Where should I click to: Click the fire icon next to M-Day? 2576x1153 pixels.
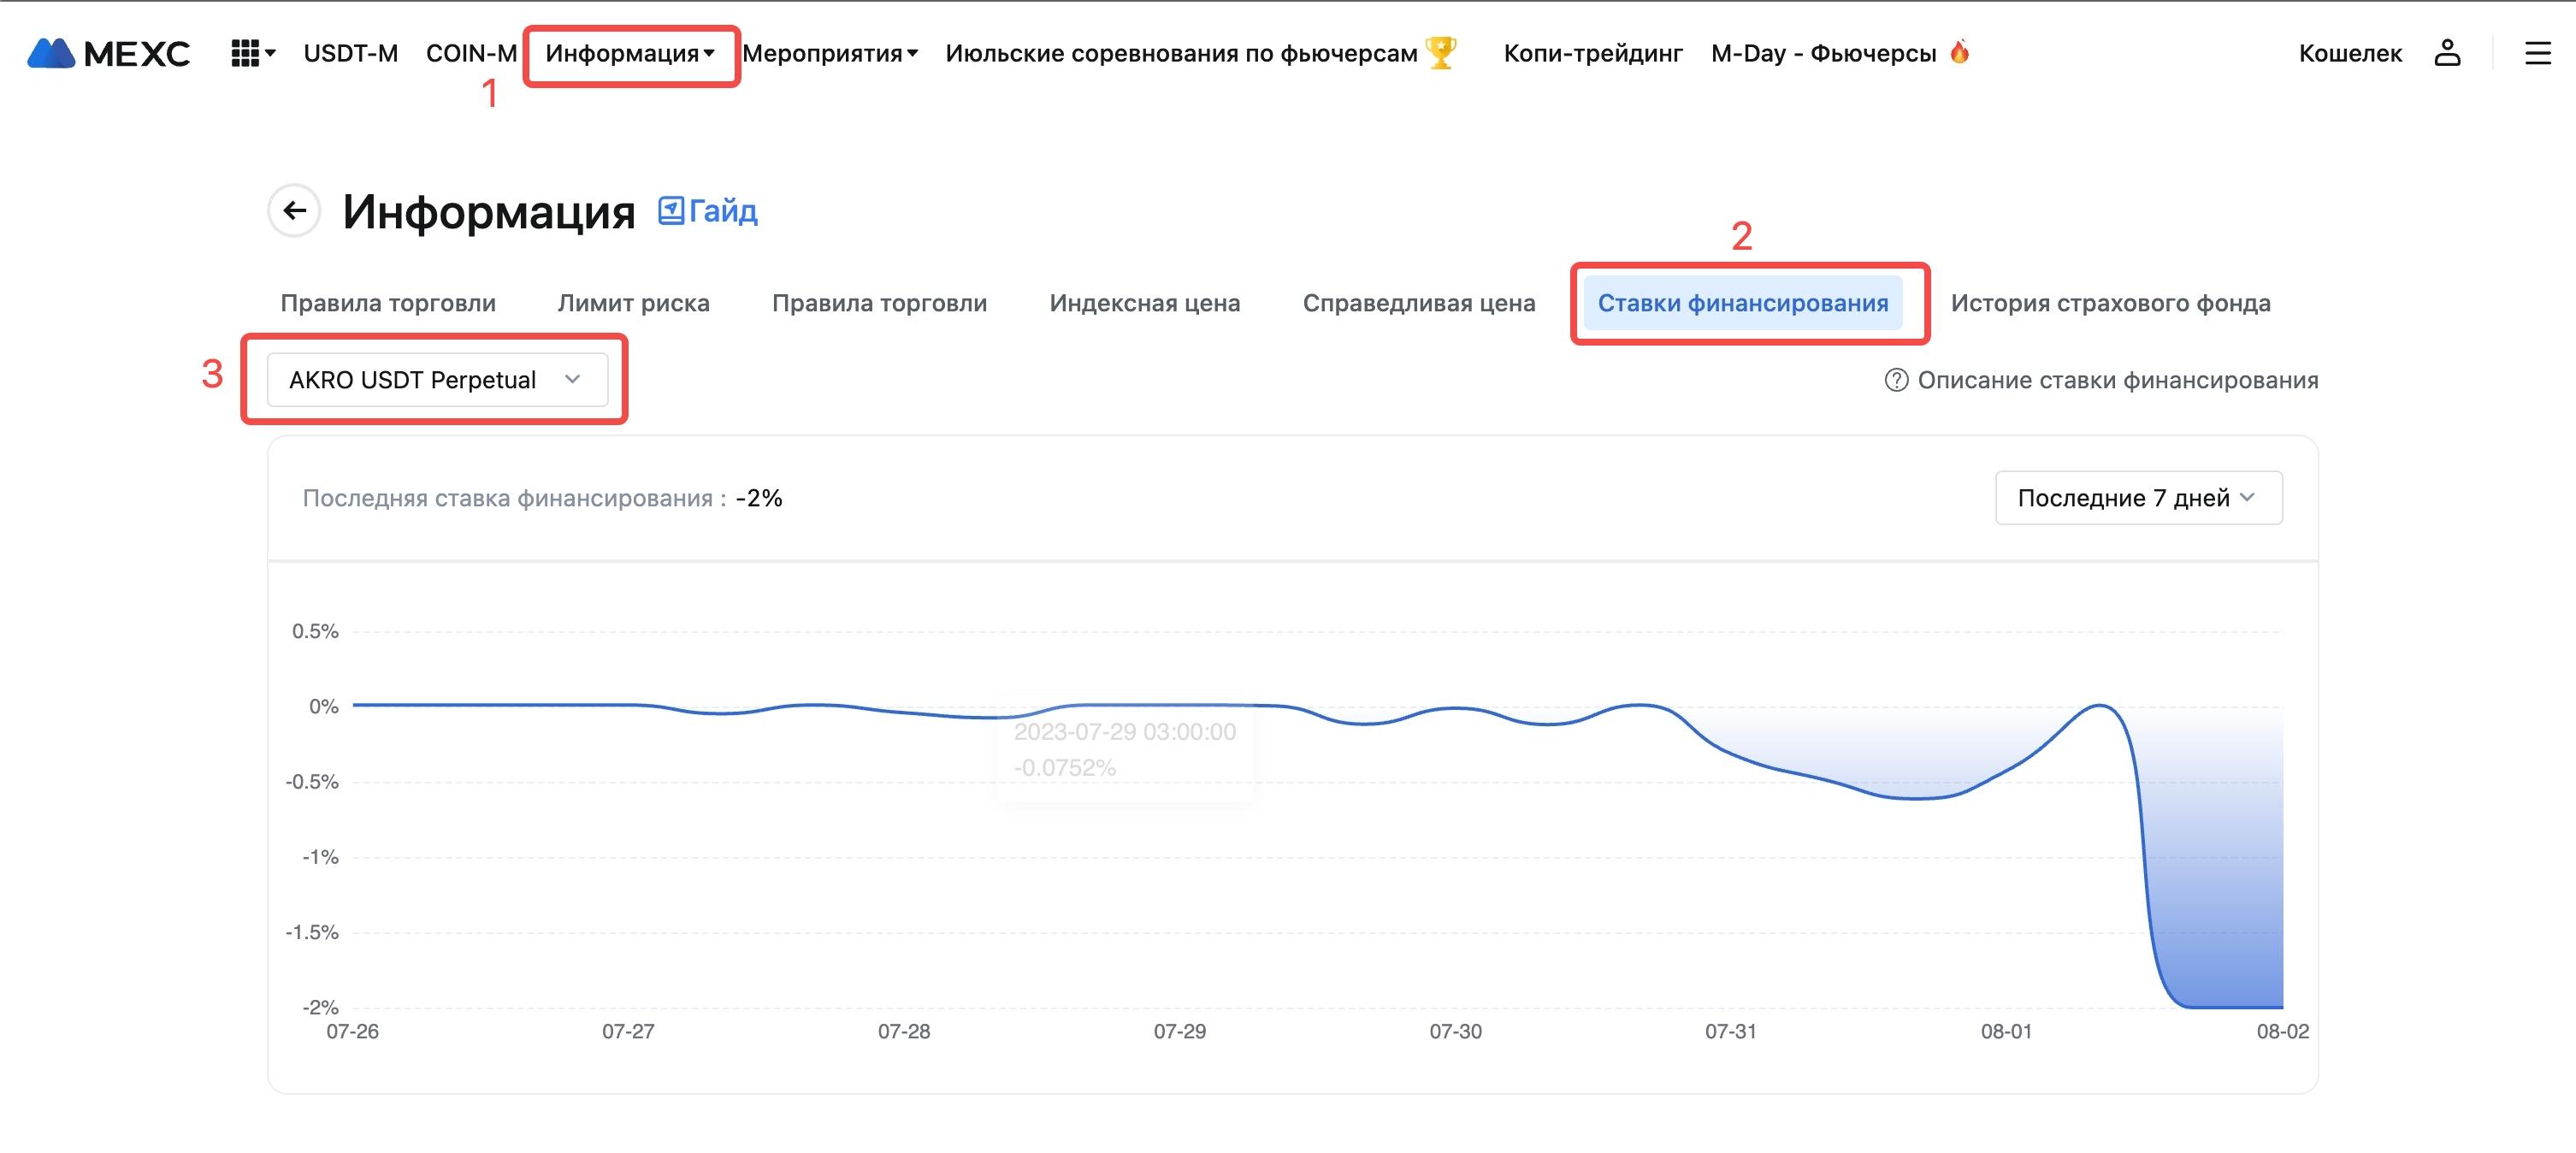pos(1959,52)
